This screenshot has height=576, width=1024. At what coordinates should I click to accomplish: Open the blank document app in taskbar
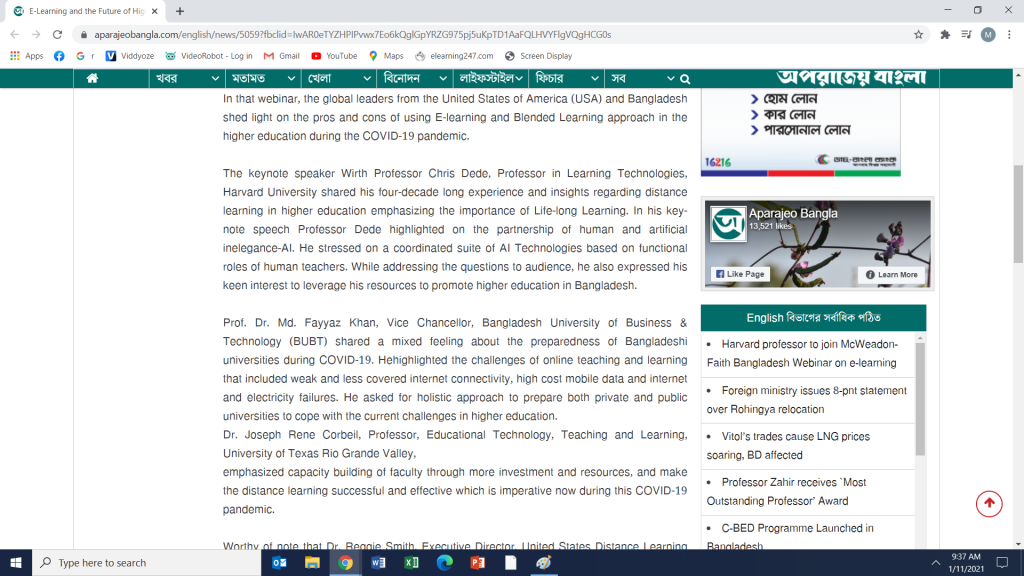(x=511, y=562)
